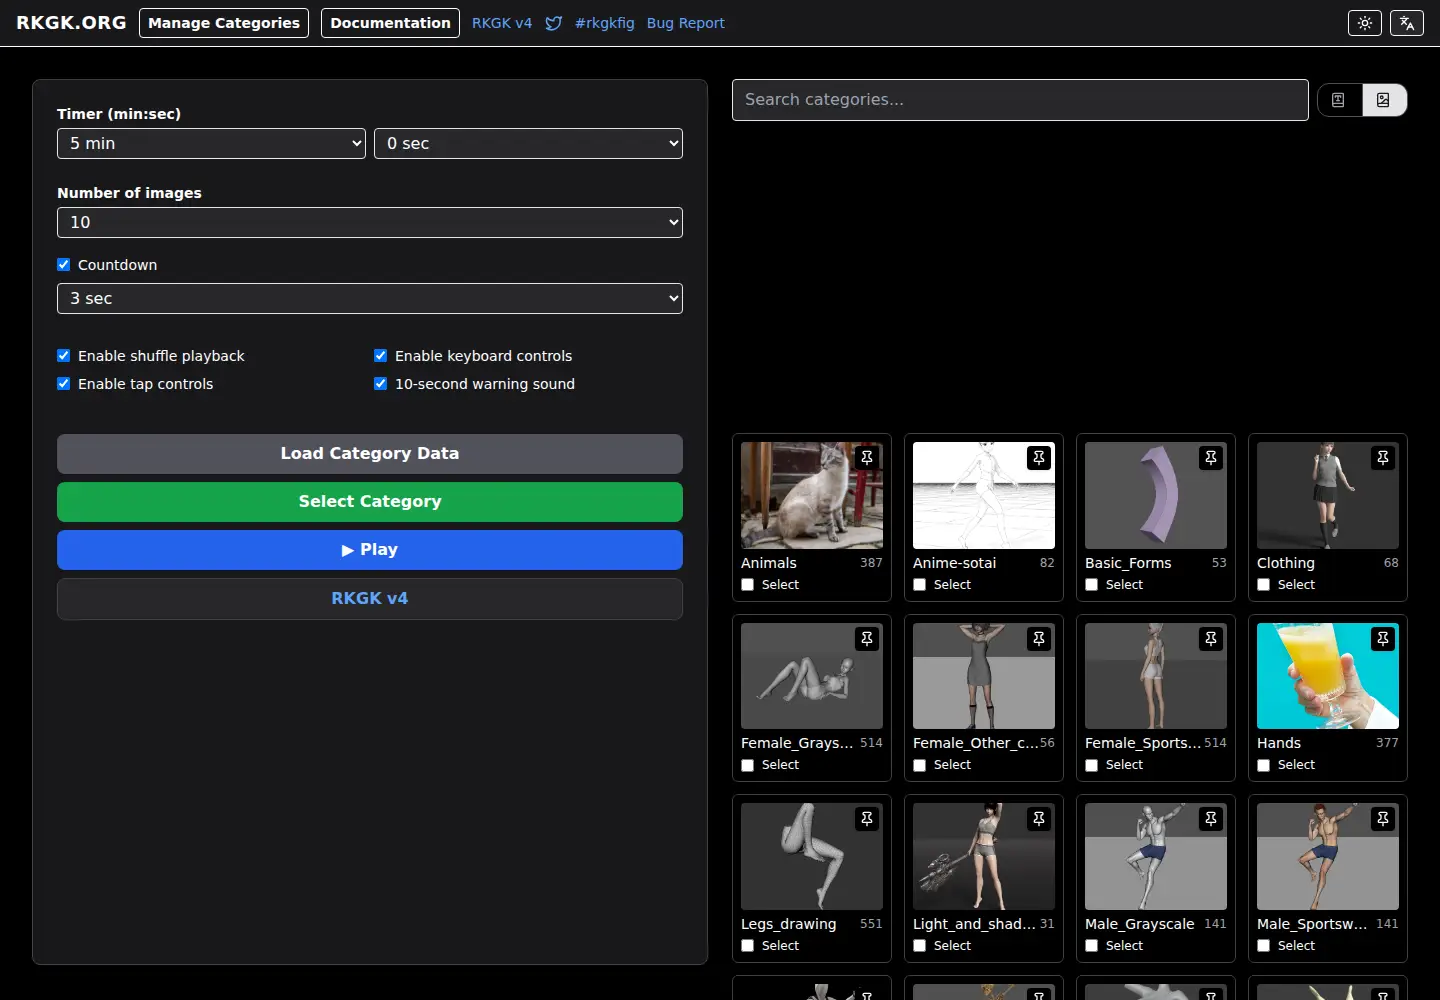Switch to compact list view icon

point(1339,100)
